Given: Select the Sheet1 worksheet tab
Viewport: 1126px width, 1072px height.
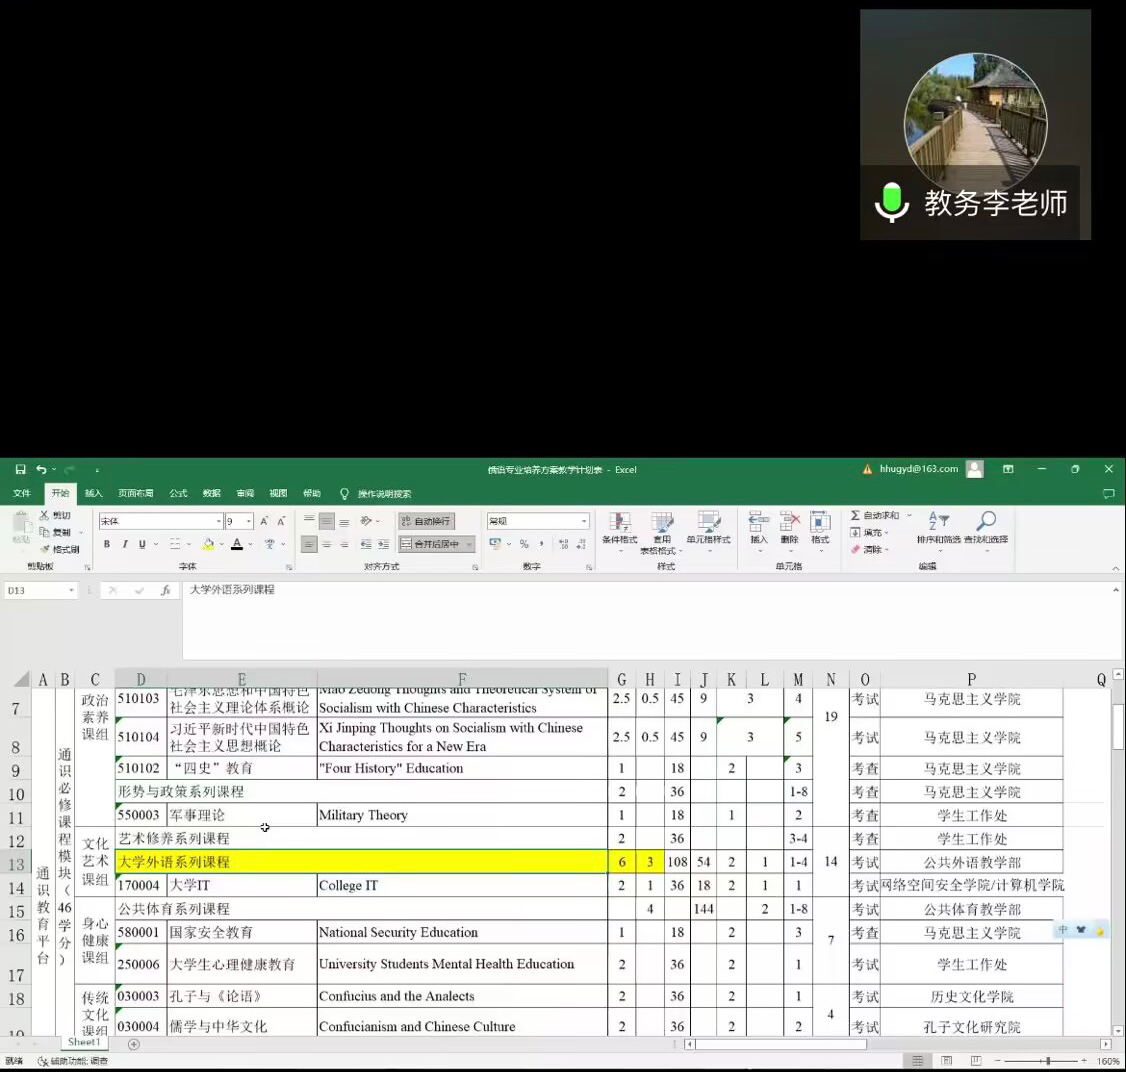Looking at the screenshot, I should (84, 1042).
